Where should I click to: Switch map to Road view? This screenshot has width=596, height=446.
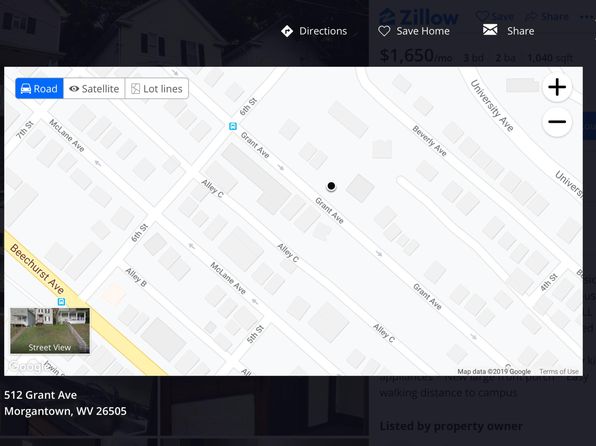(40, 89)
